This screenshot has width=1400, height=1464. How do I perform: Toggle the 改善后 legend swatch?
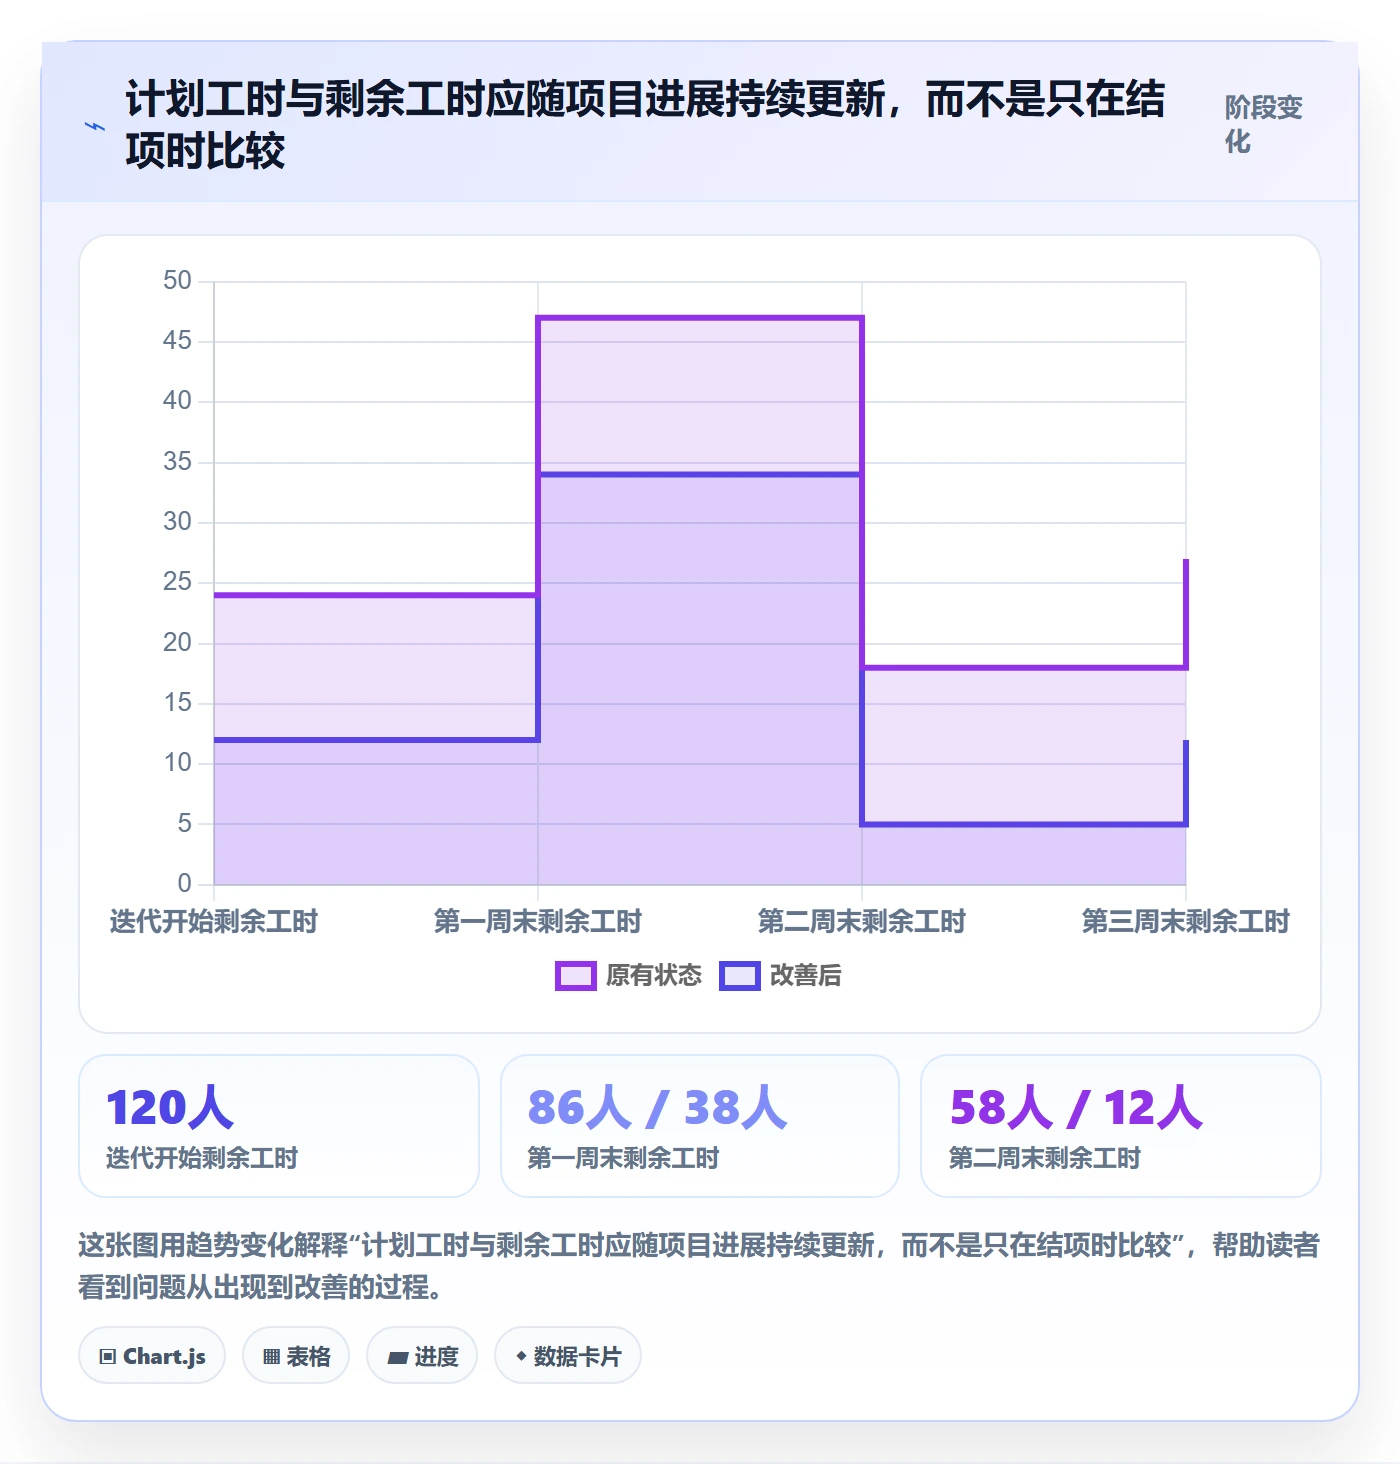[740, 976]
